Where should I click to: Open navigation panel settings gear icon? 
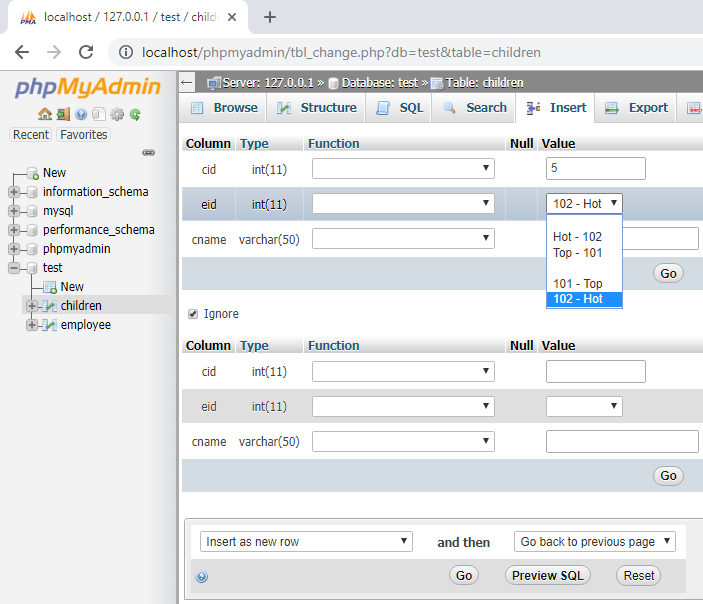click(117, 114)
